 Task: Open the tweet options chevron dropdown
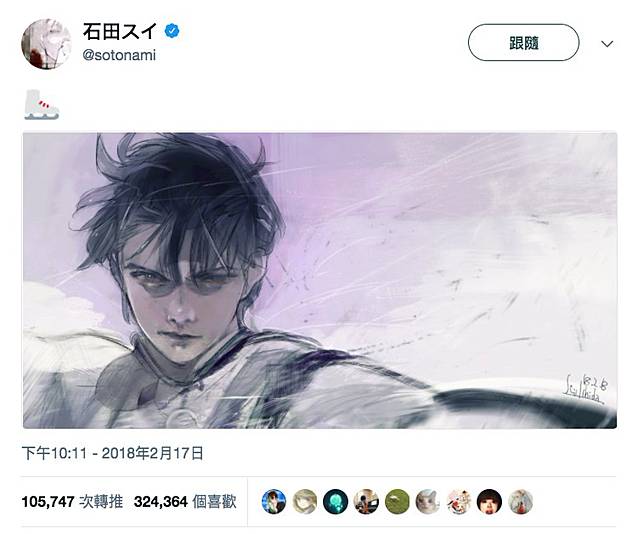click(607, 44)
